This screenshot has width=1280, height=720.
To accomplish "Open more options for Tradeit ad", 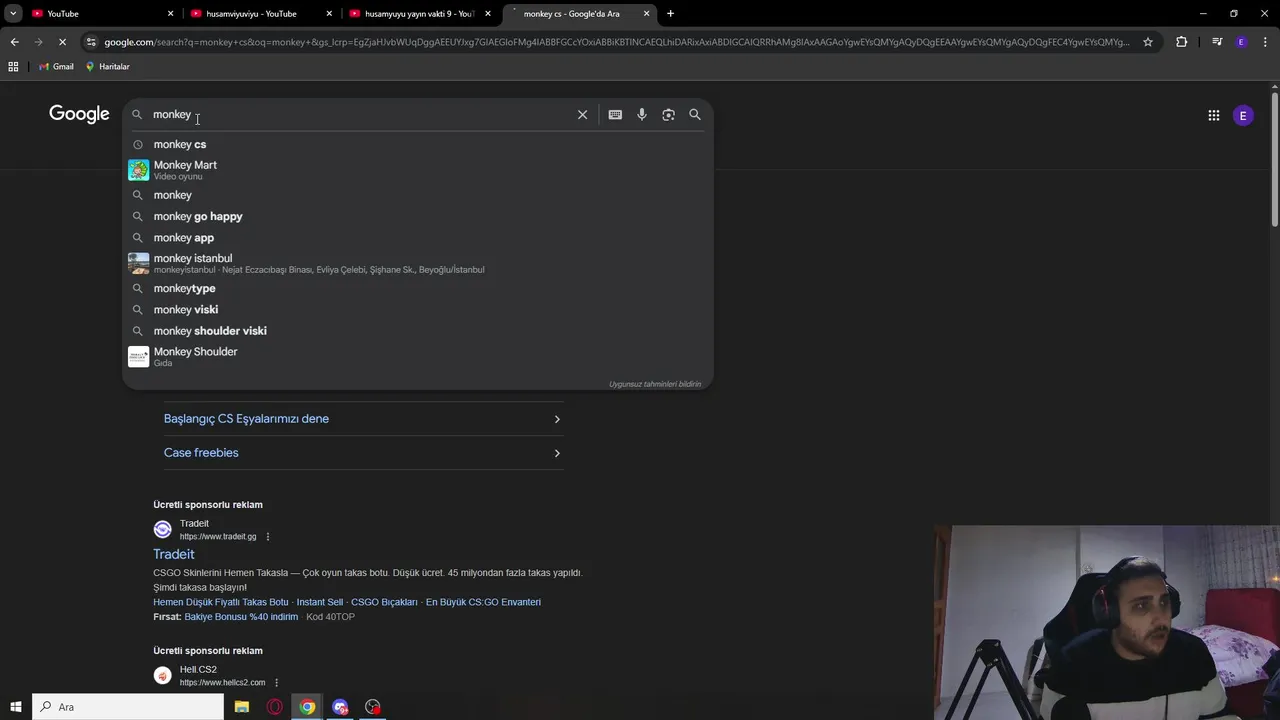I will [x=268, y=537].
